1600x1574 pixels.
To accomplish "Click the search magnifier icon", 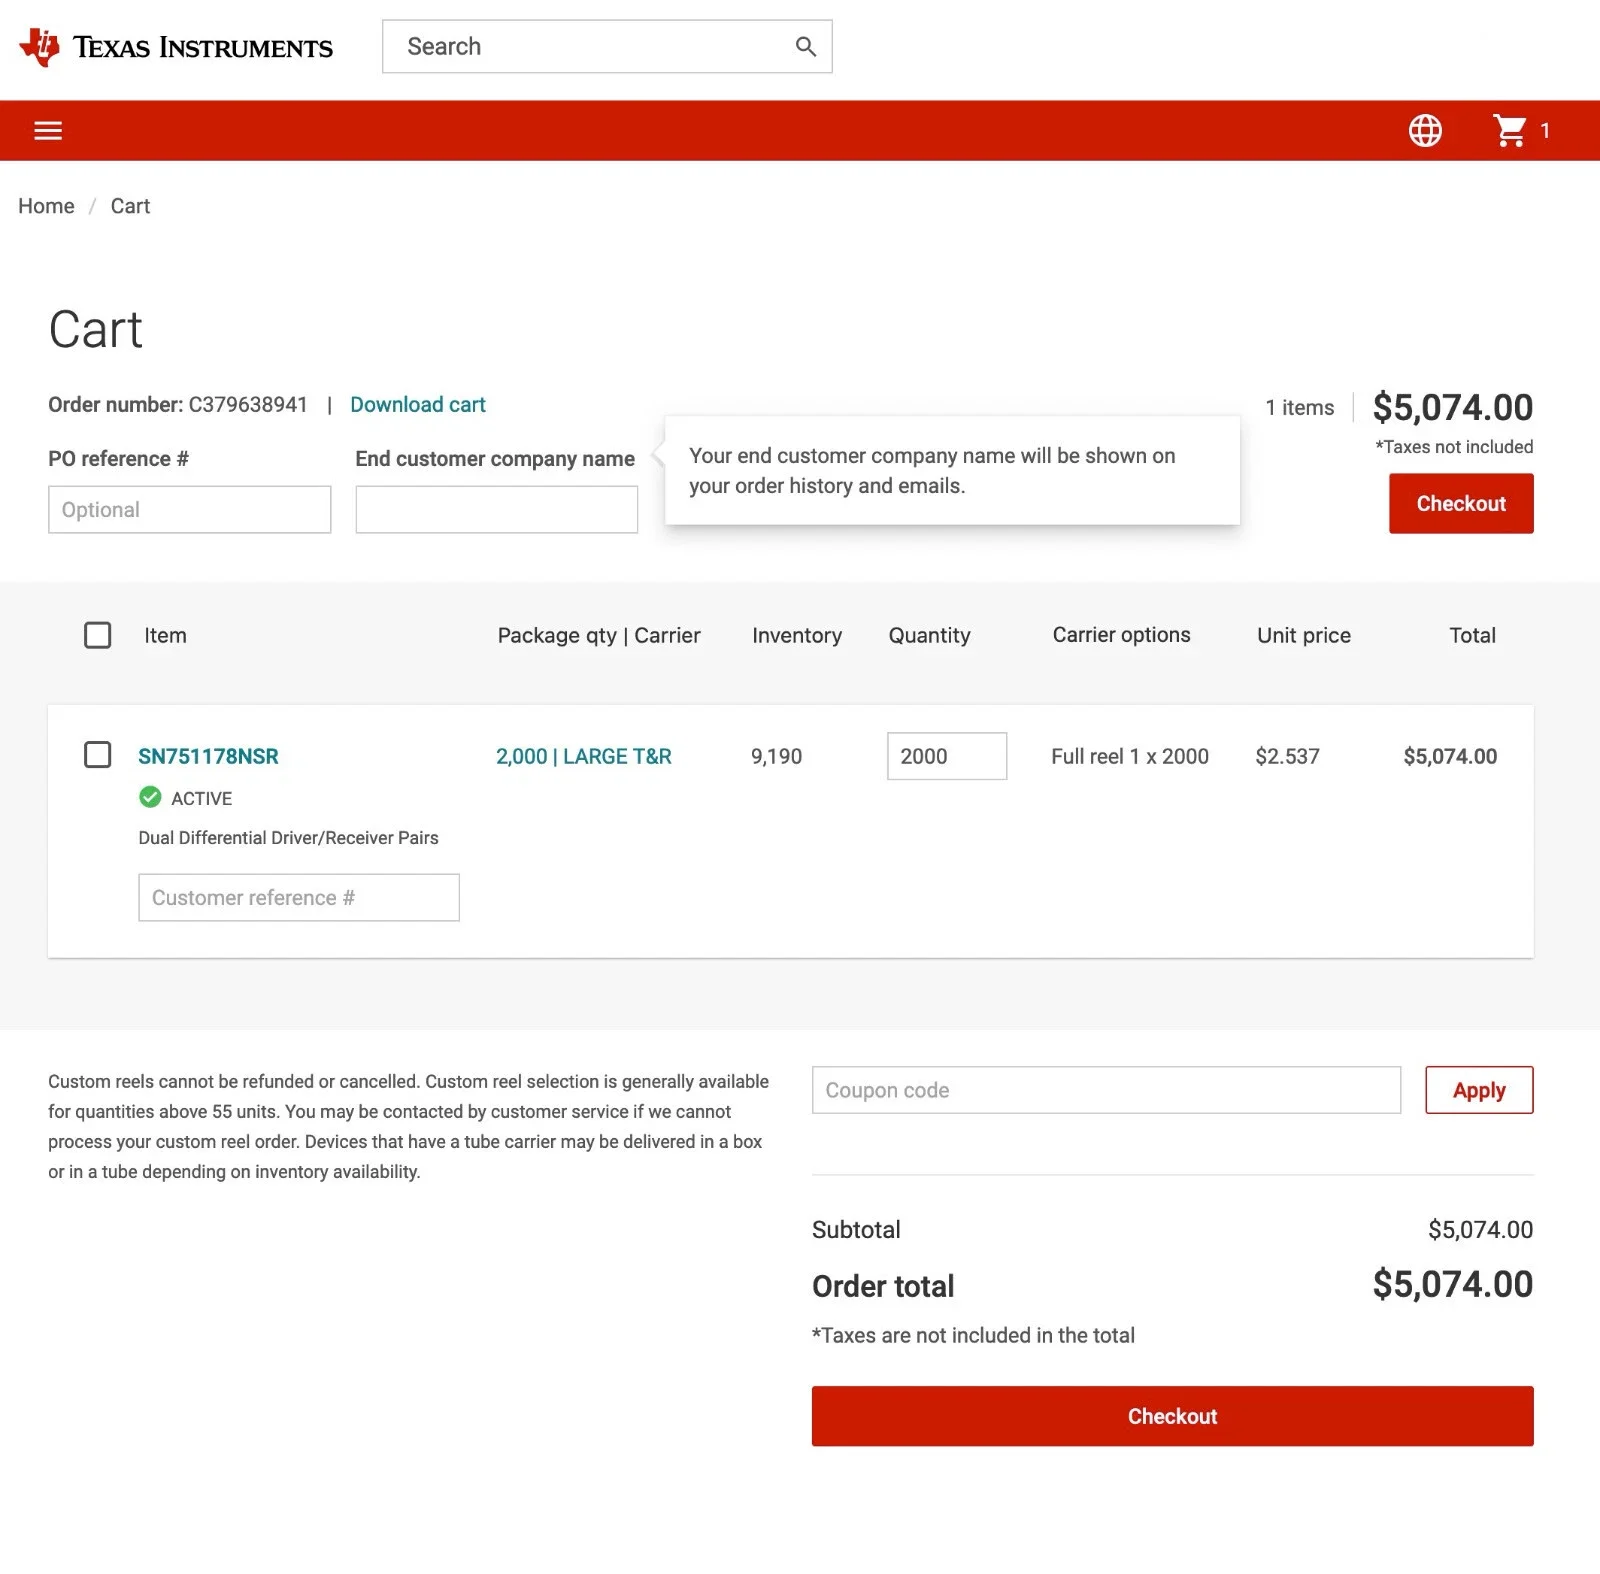I will [806, 46].
